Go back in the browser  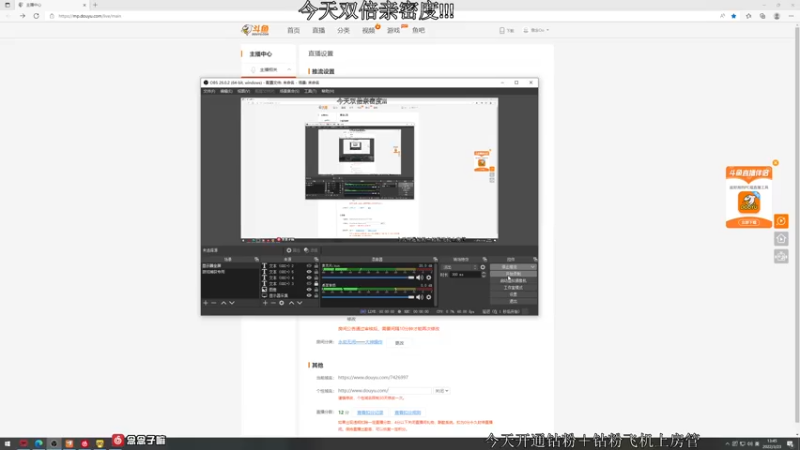(x=8, y=16)
